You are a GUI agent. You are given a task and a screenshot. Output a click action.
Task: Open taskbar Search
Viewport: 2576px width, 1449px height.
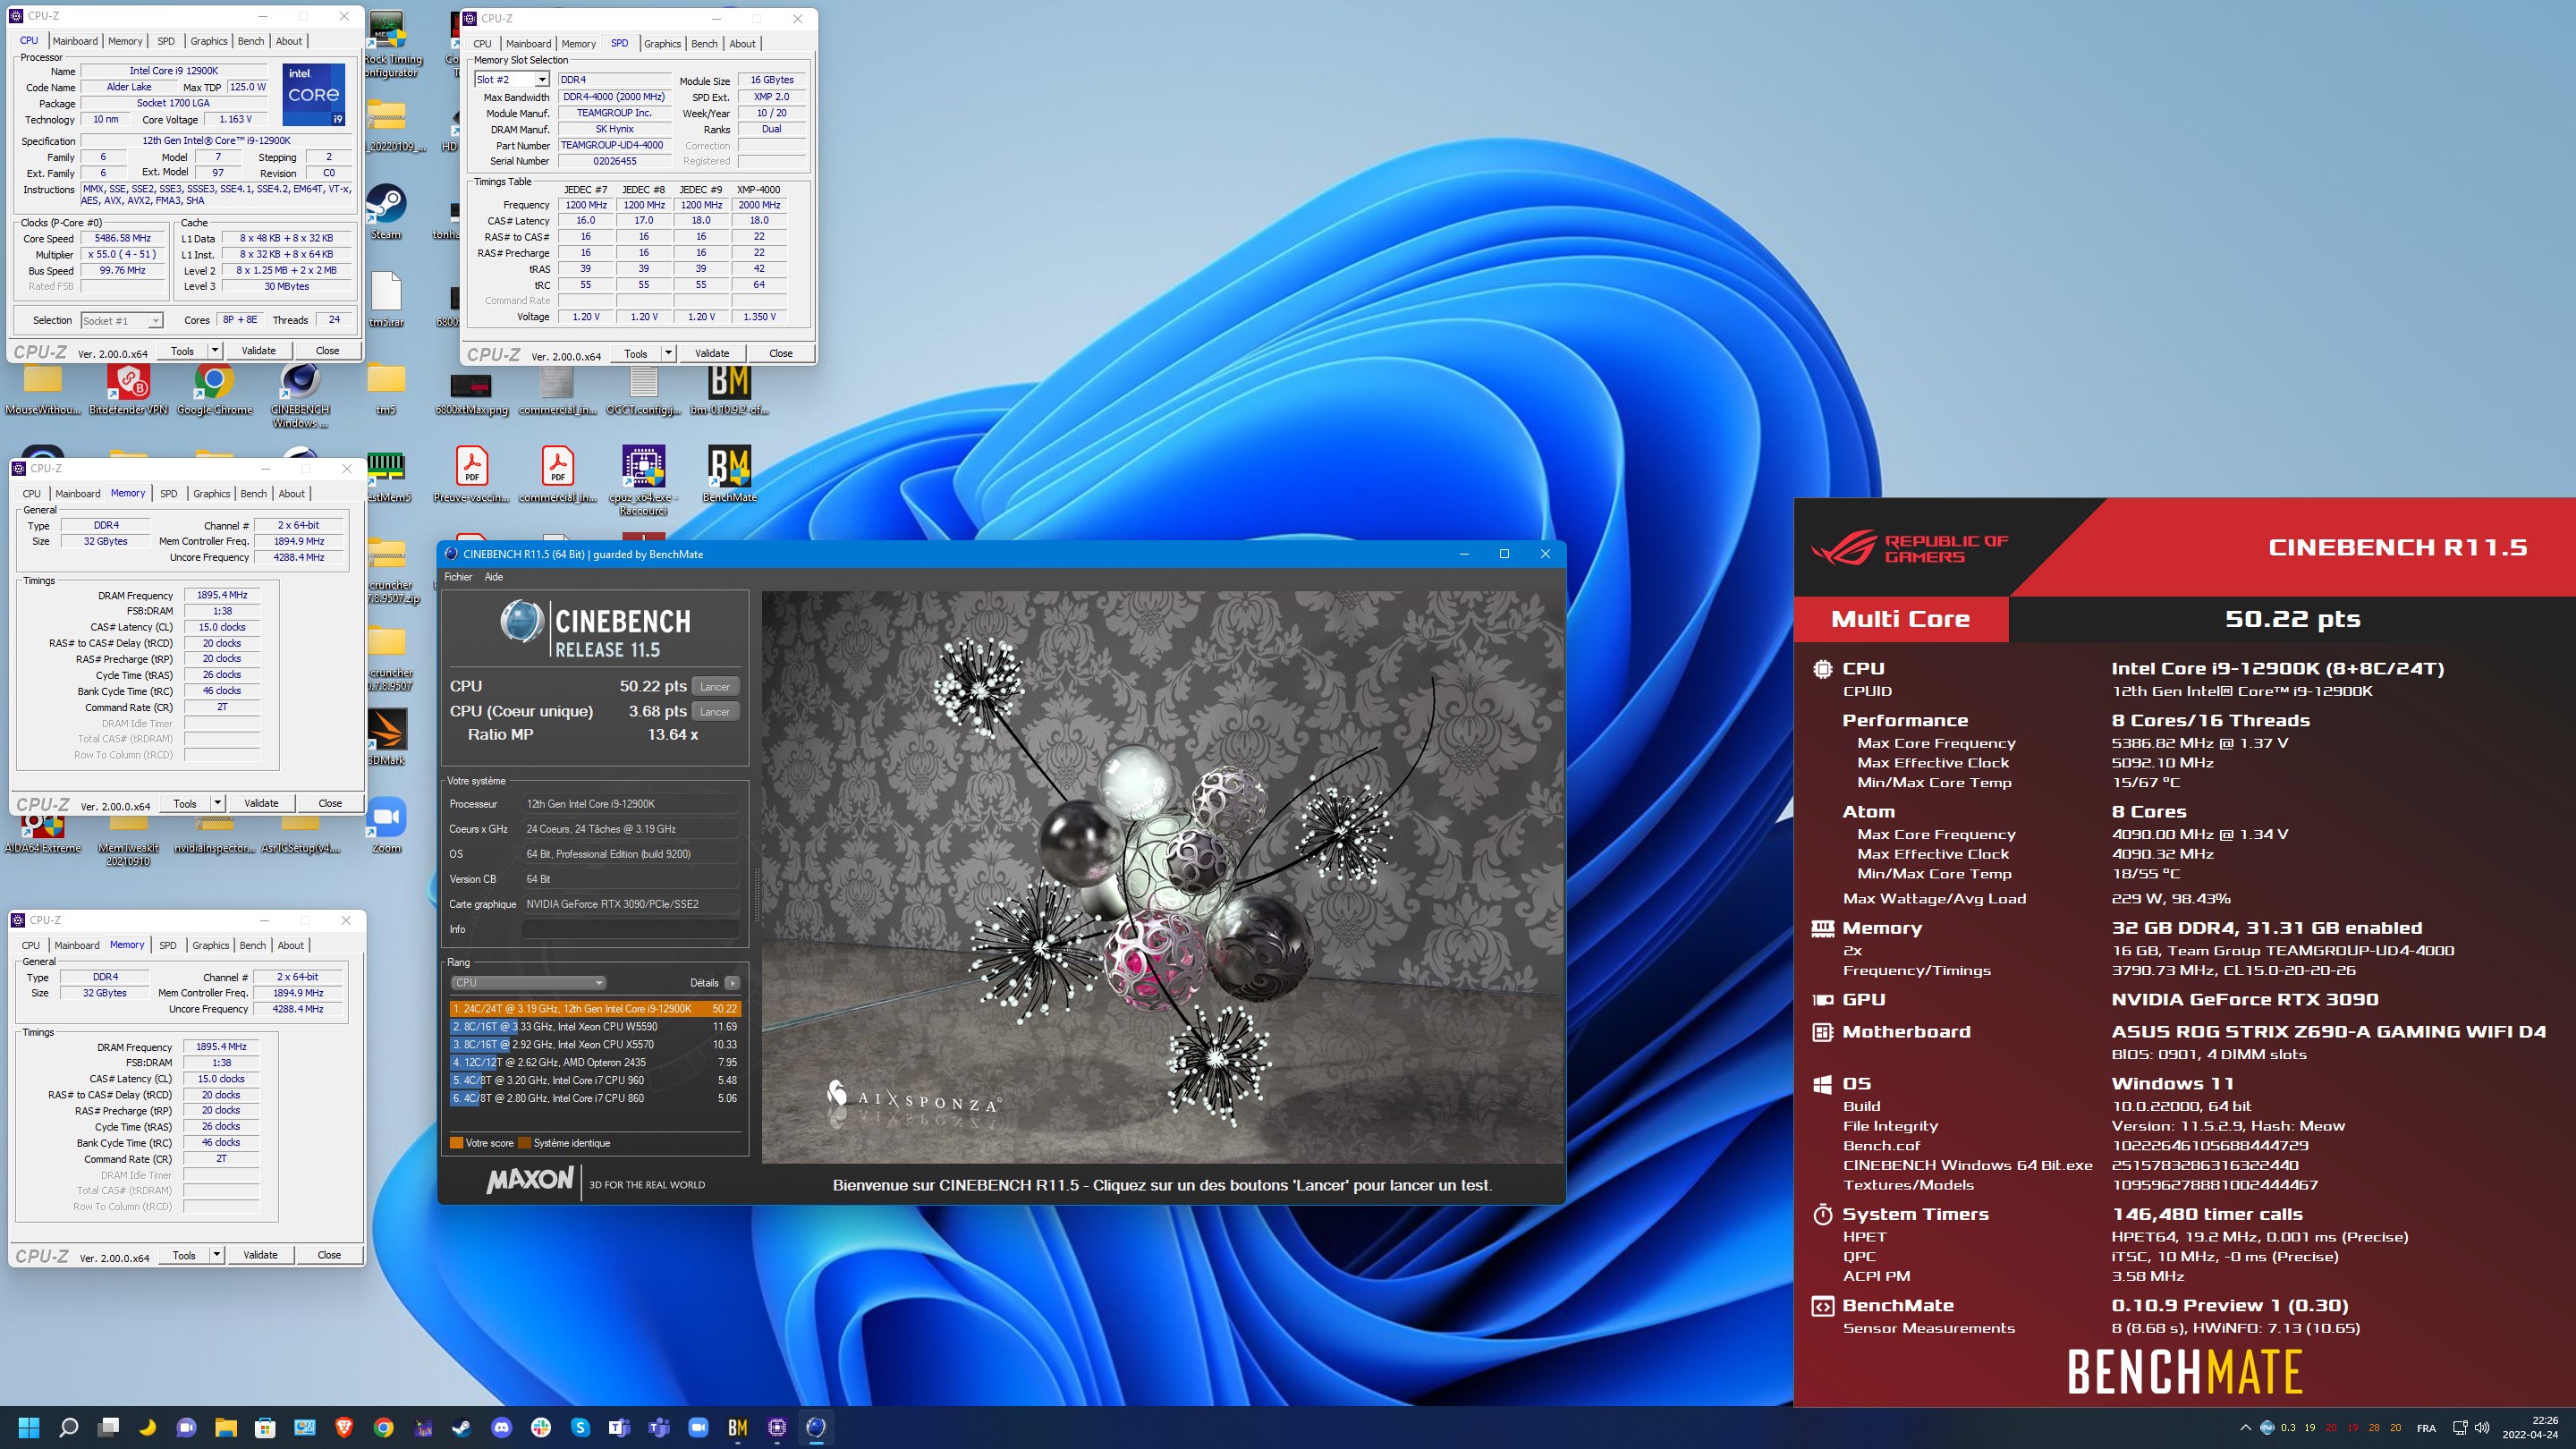pyautogui.click(x=68, y=1427)
